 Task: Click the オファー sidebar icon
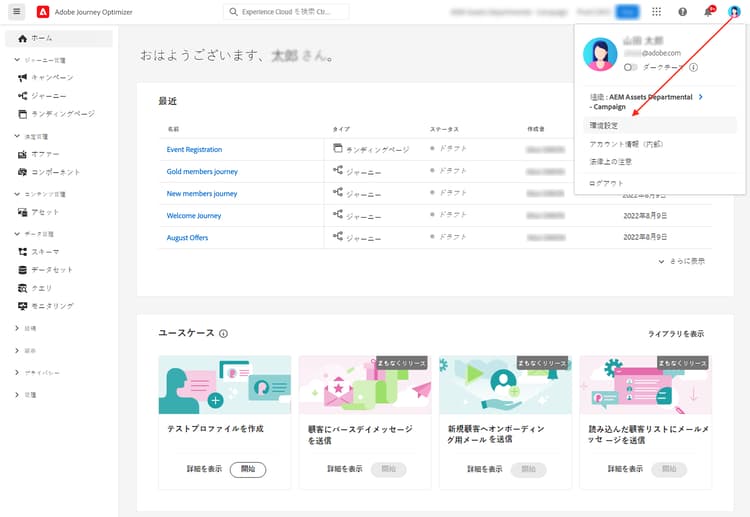click(x=22, y=154)
